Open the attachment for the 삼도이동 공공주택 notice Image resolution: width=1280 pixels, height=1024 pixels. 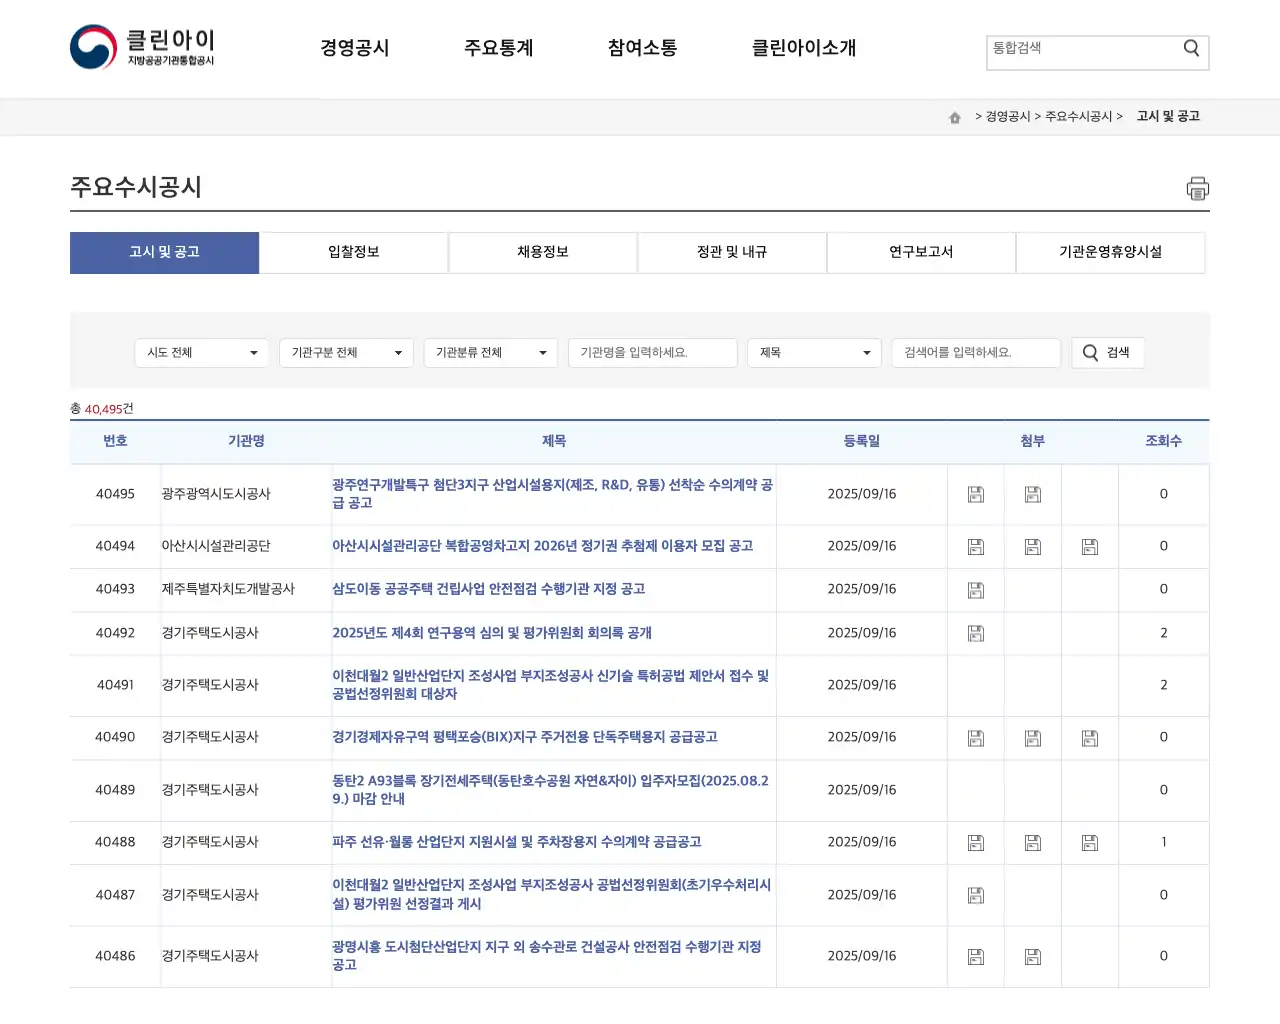[975, 589]
